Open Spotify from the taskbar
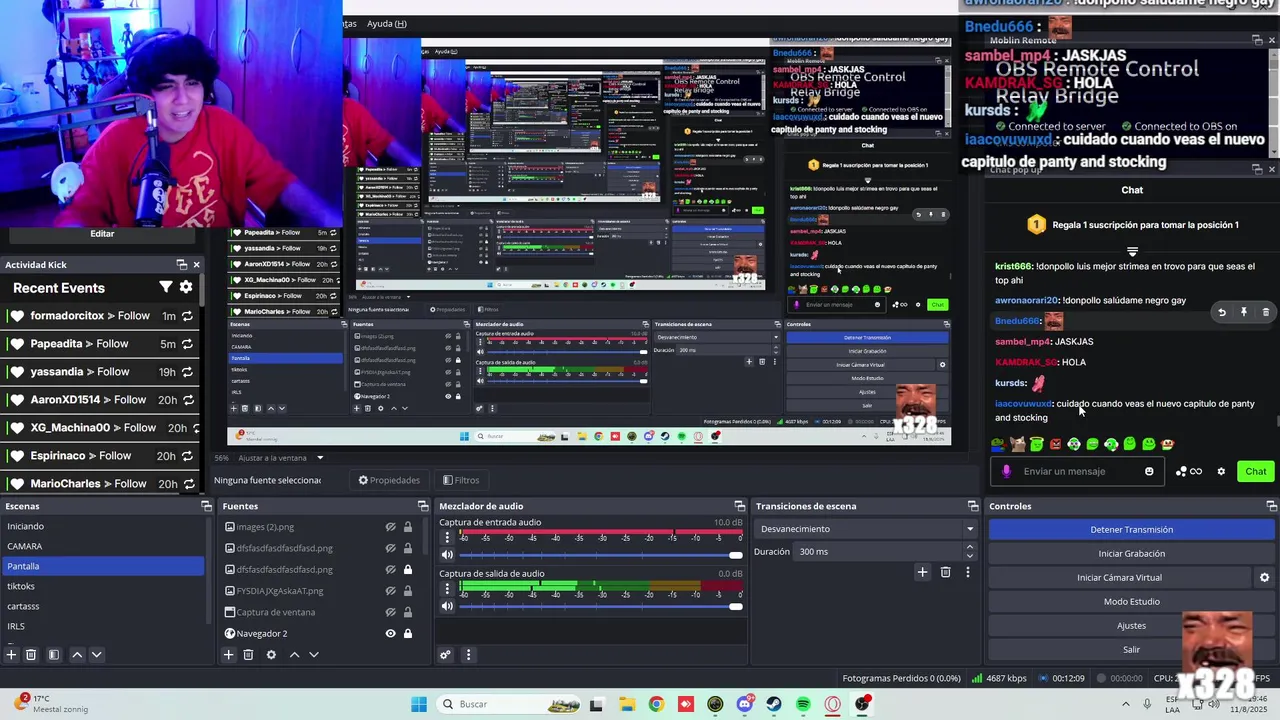This screenshot has width=1280, height=720. [803, 704]
